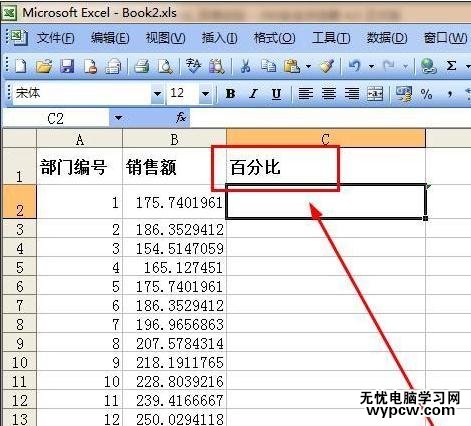
Task: Open the 工具(T) menu
Action: pos(331,38)
